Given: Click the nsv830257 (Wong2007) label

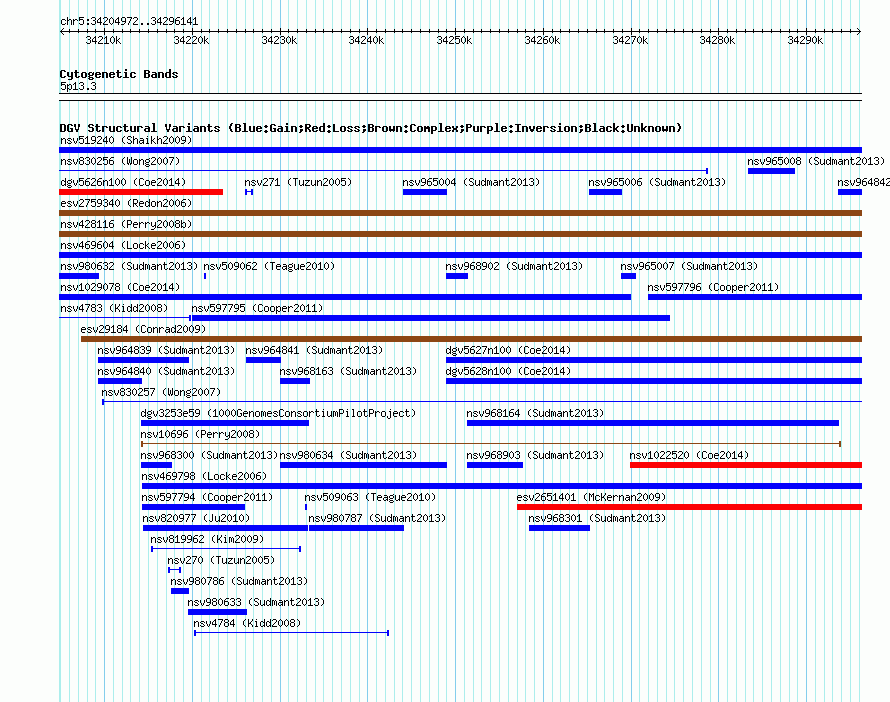Looking at the screenshot, I should click(x=161, y=392).
